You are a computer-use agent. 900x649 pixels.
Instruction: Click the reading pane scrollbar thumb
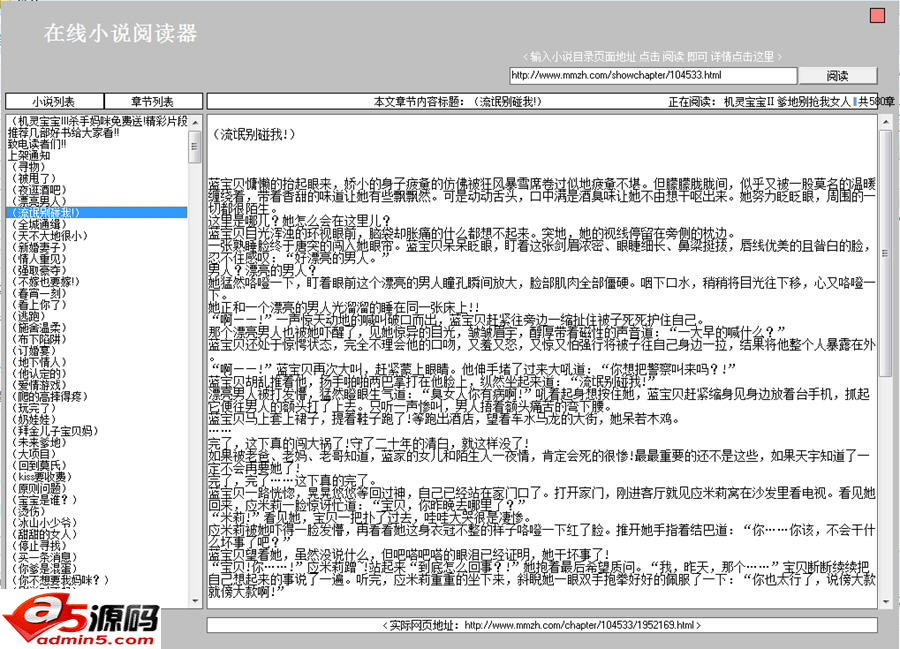click(885, 254)
